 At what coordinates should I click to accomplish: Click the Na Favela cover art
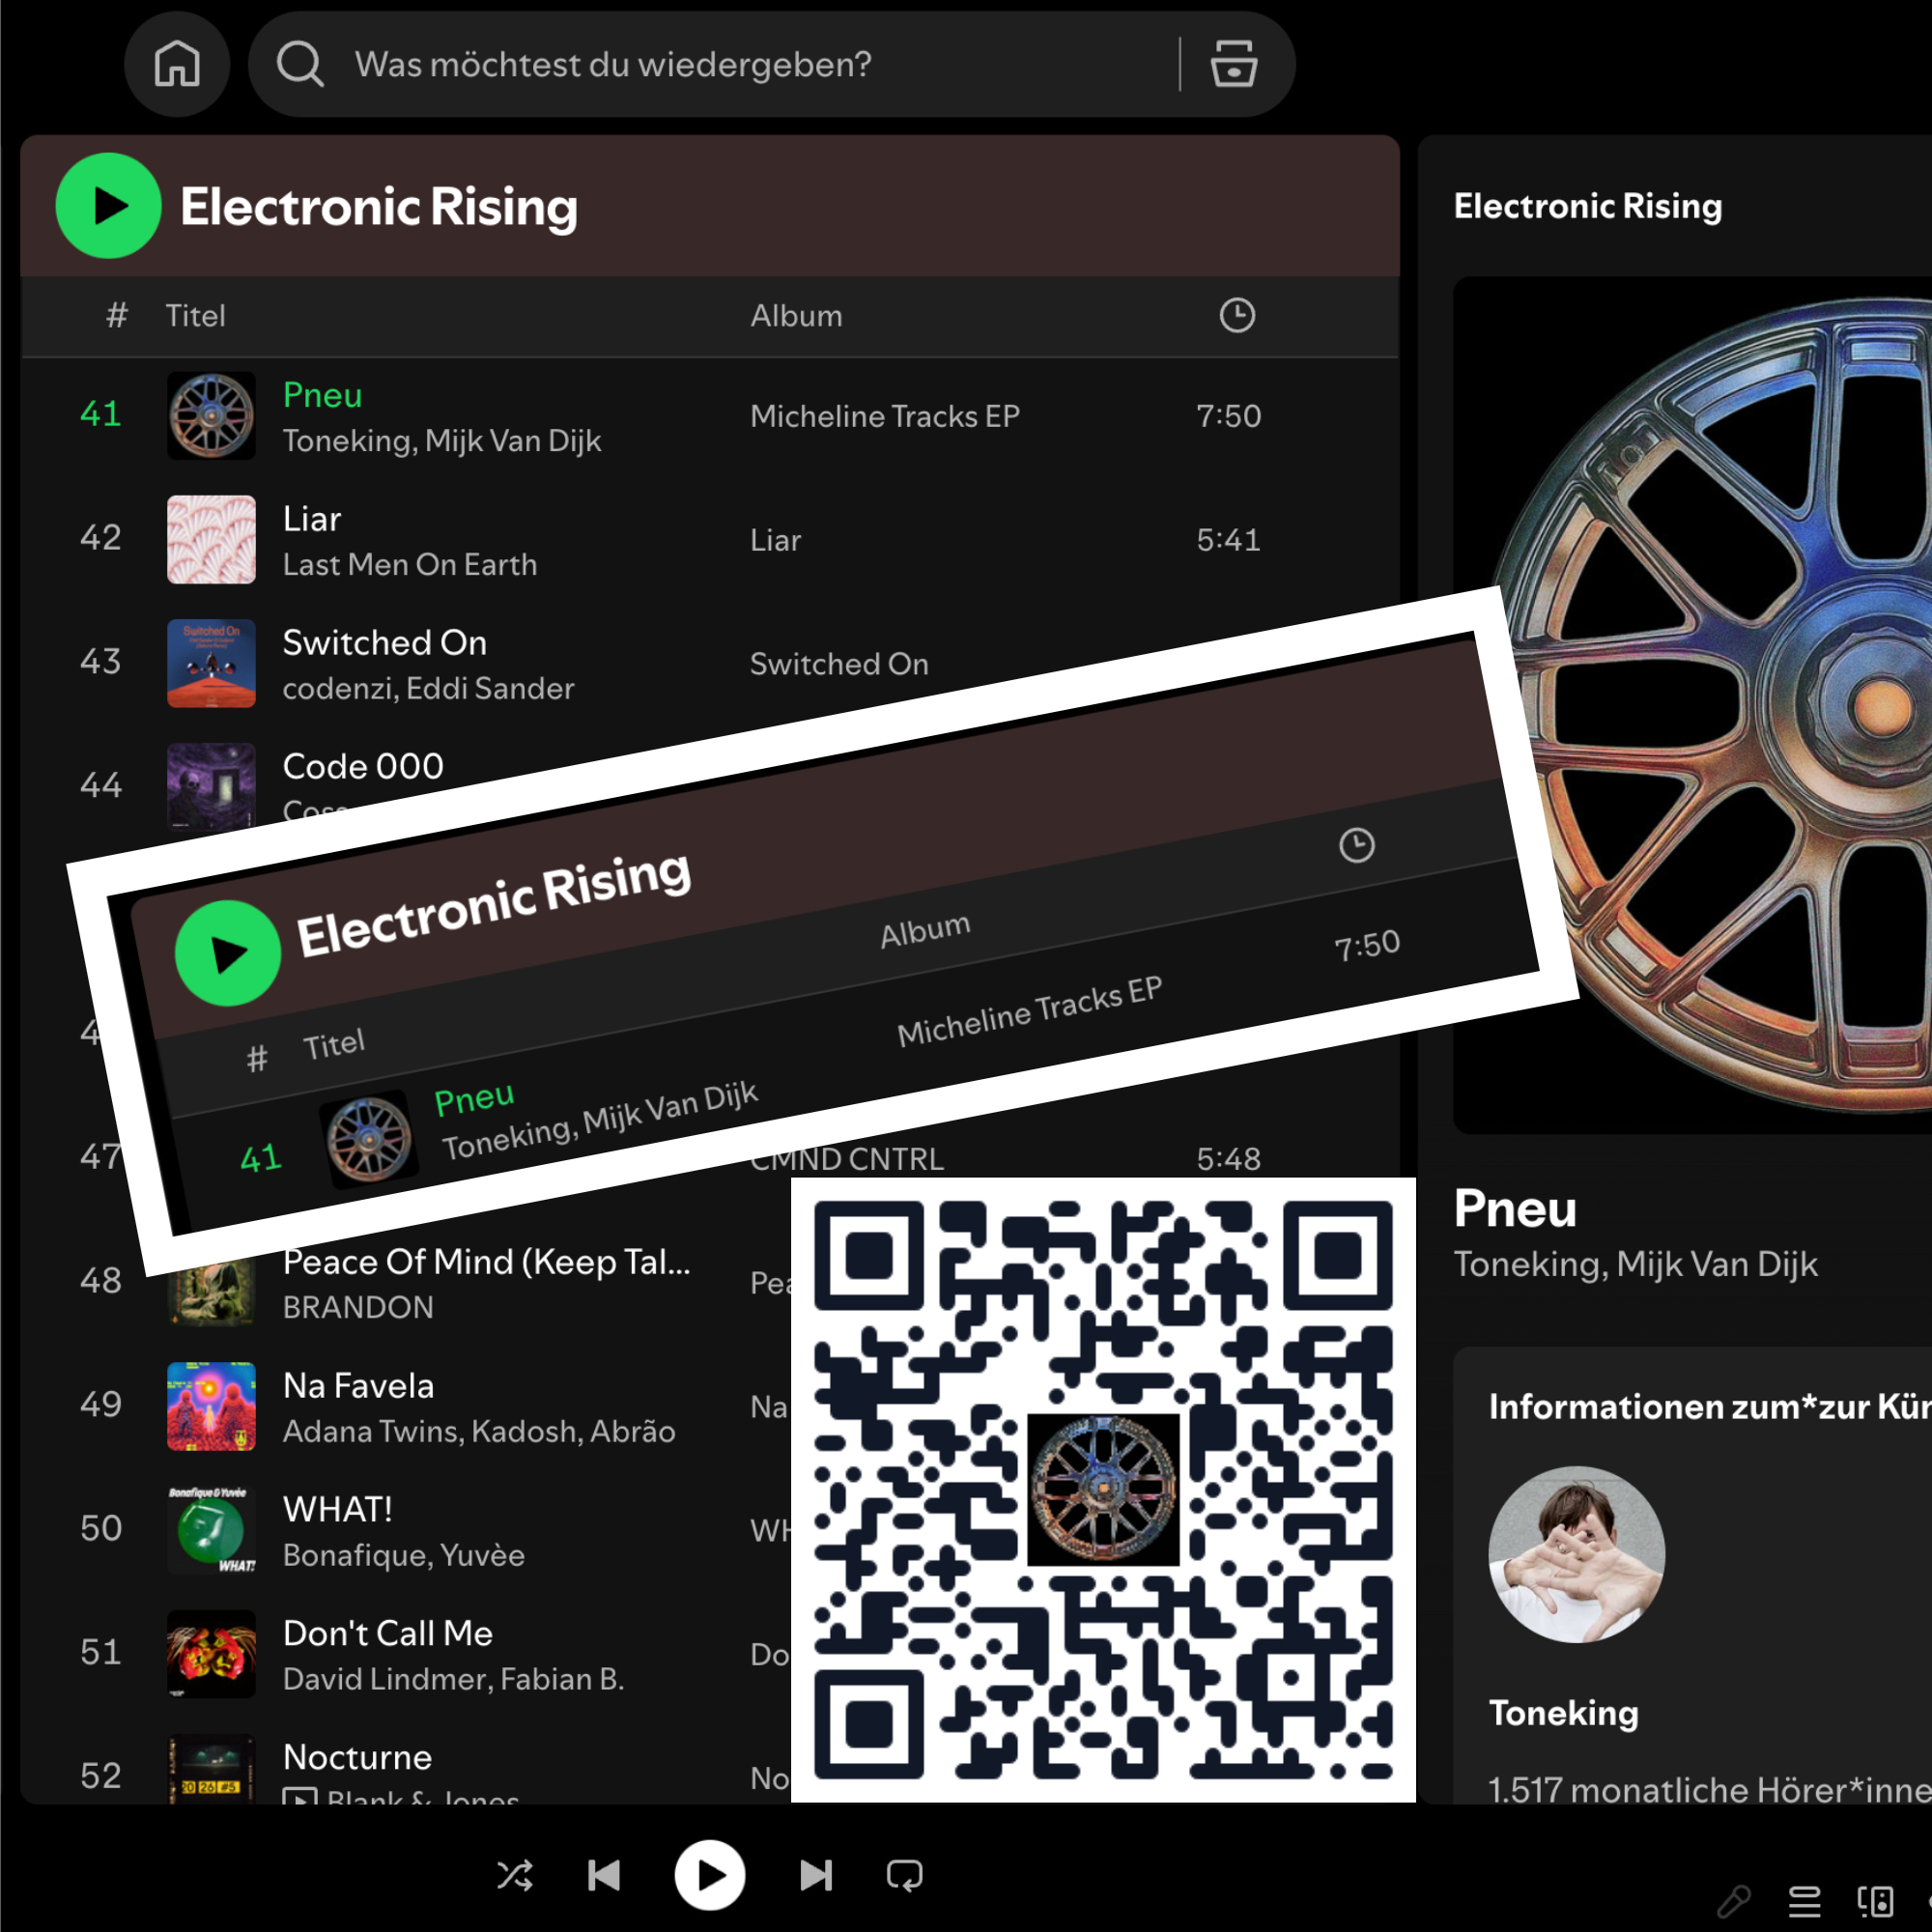click(211, 1406)
